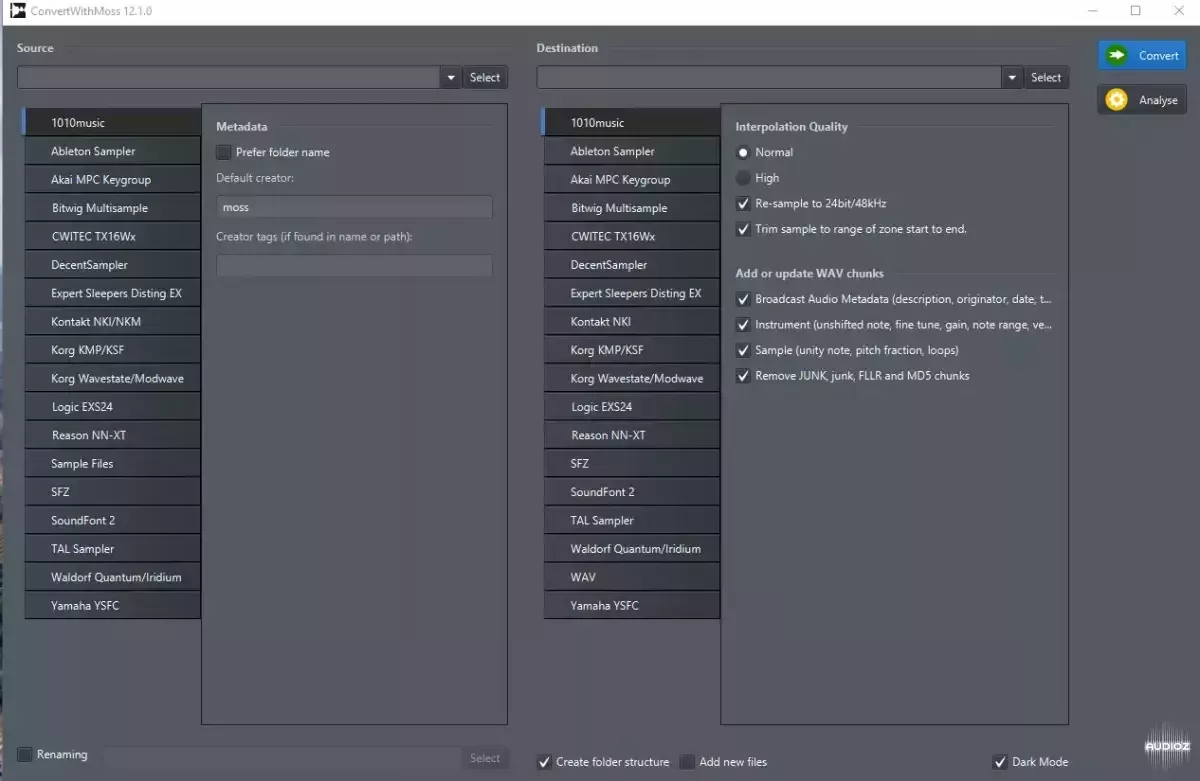Select 1010music source tab
The image size is (1200, 781).
112,123
